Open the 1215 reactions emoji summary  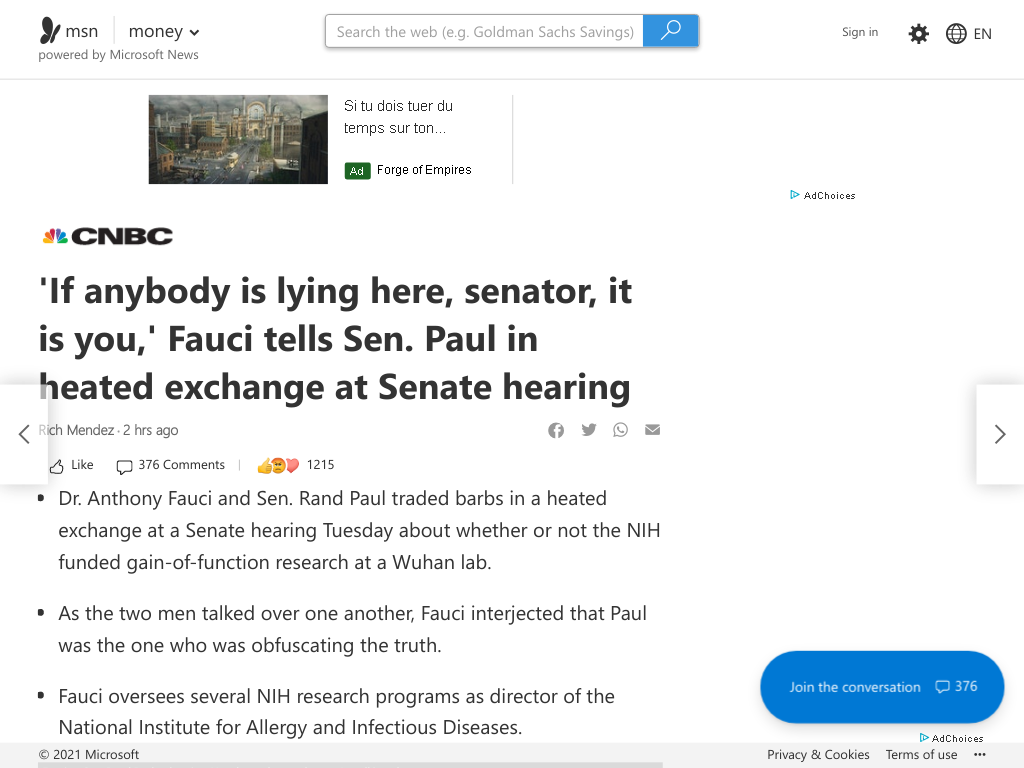(296, 465)
